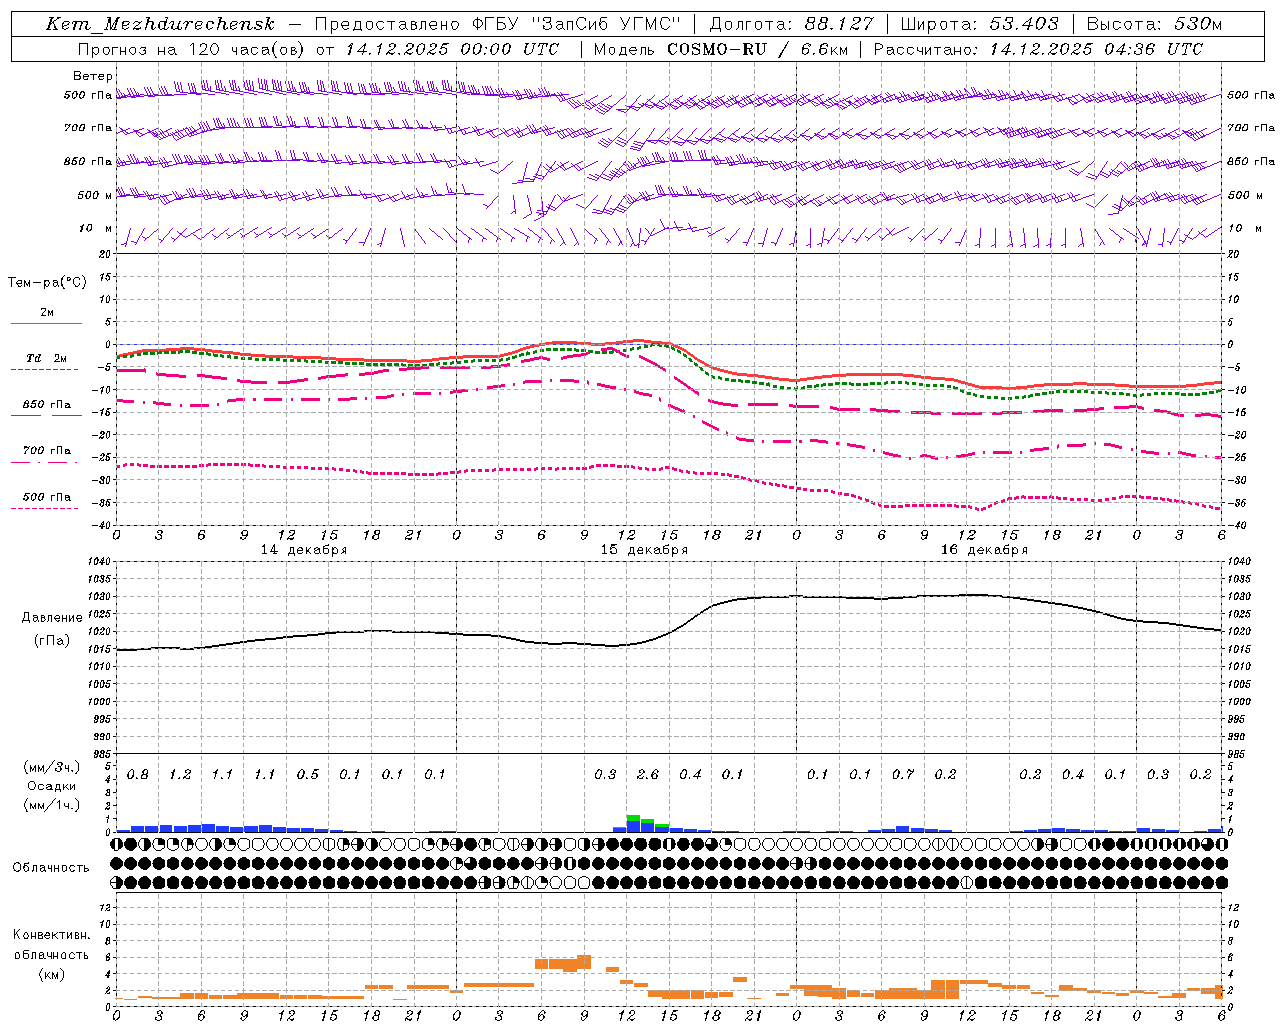
Task: Click the Широта: 53.403 value
Action: [979, 24]
